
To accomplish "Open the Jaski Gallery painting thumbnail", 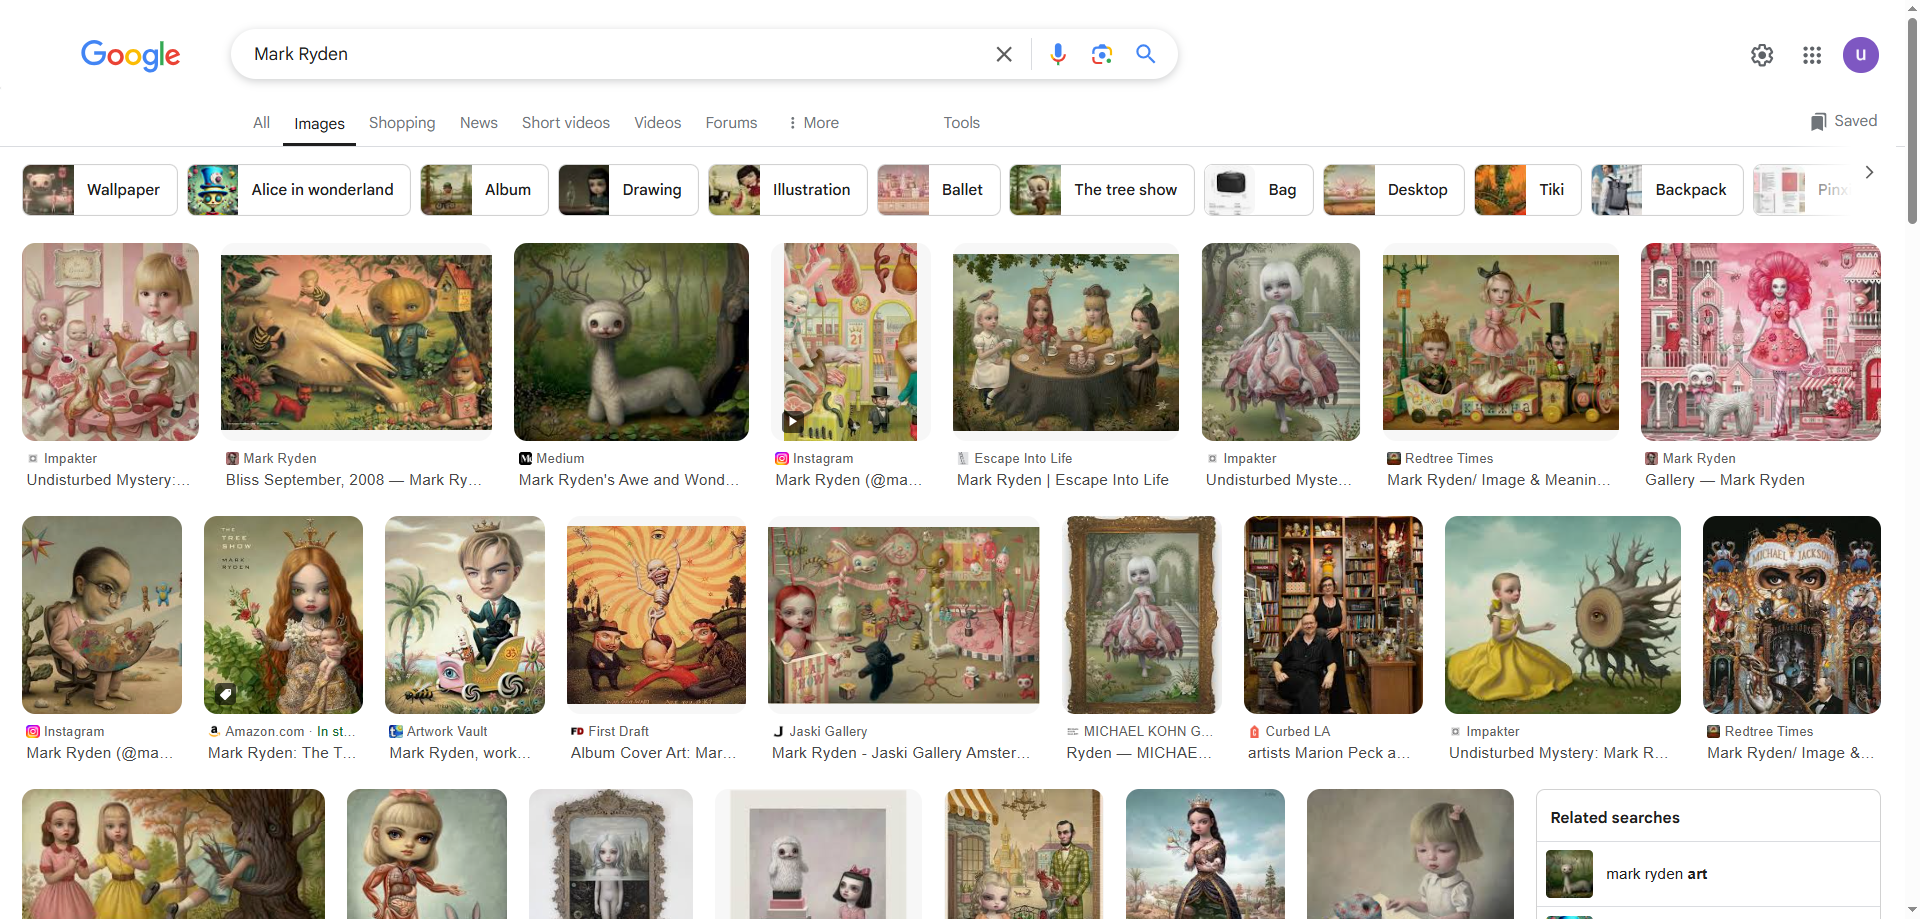I will tap(904, 615).
